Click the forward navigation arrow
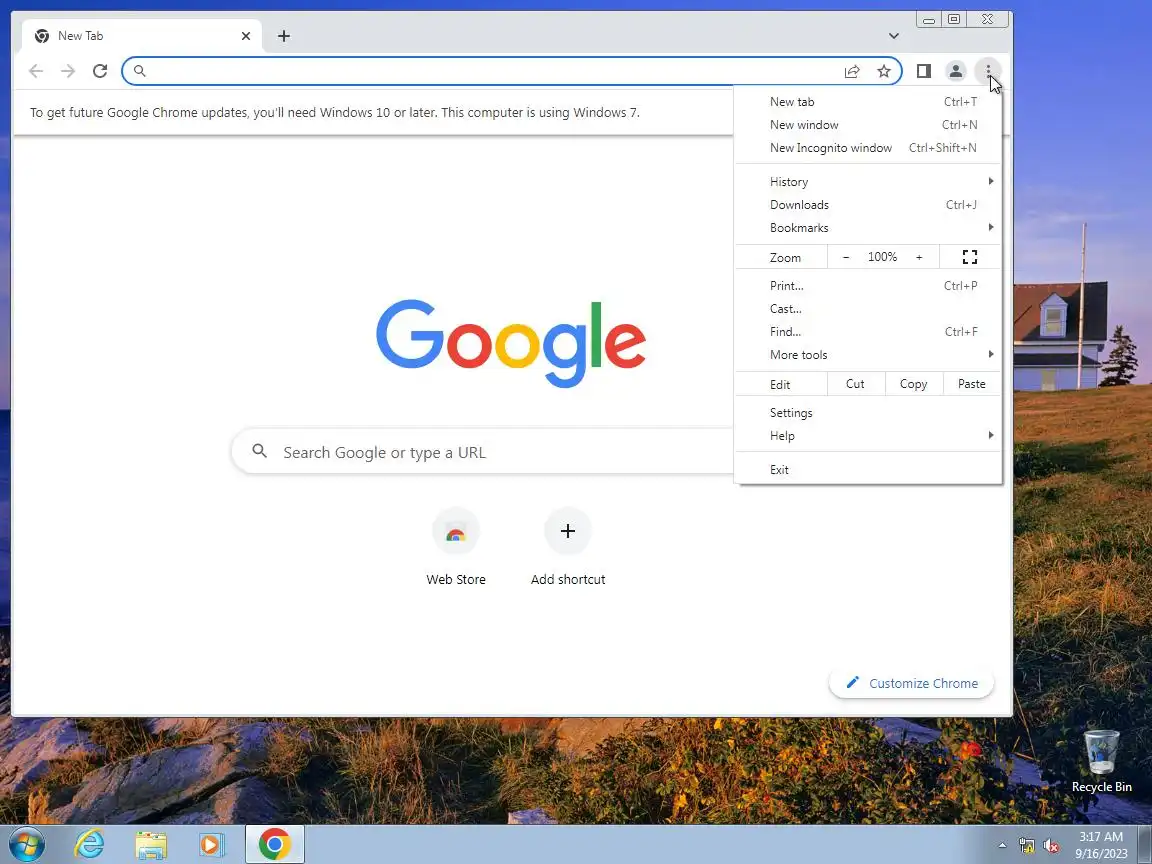 coord(68,71)
